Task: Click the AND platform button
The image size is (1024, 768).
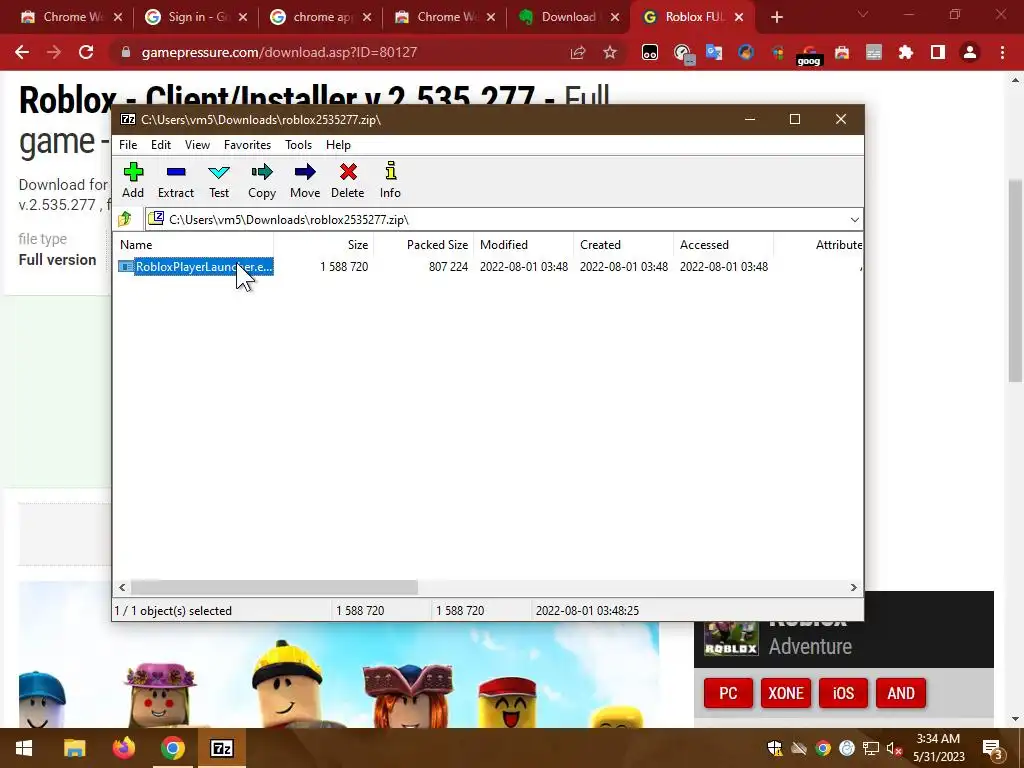Action: click(x=901, y=693)
